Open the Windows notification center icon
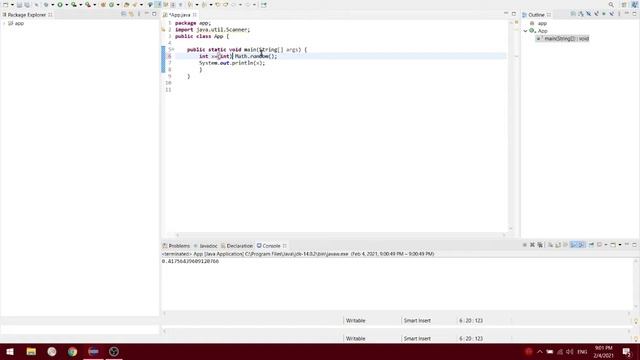The image size is (640, 360). (x=627, y=351)
